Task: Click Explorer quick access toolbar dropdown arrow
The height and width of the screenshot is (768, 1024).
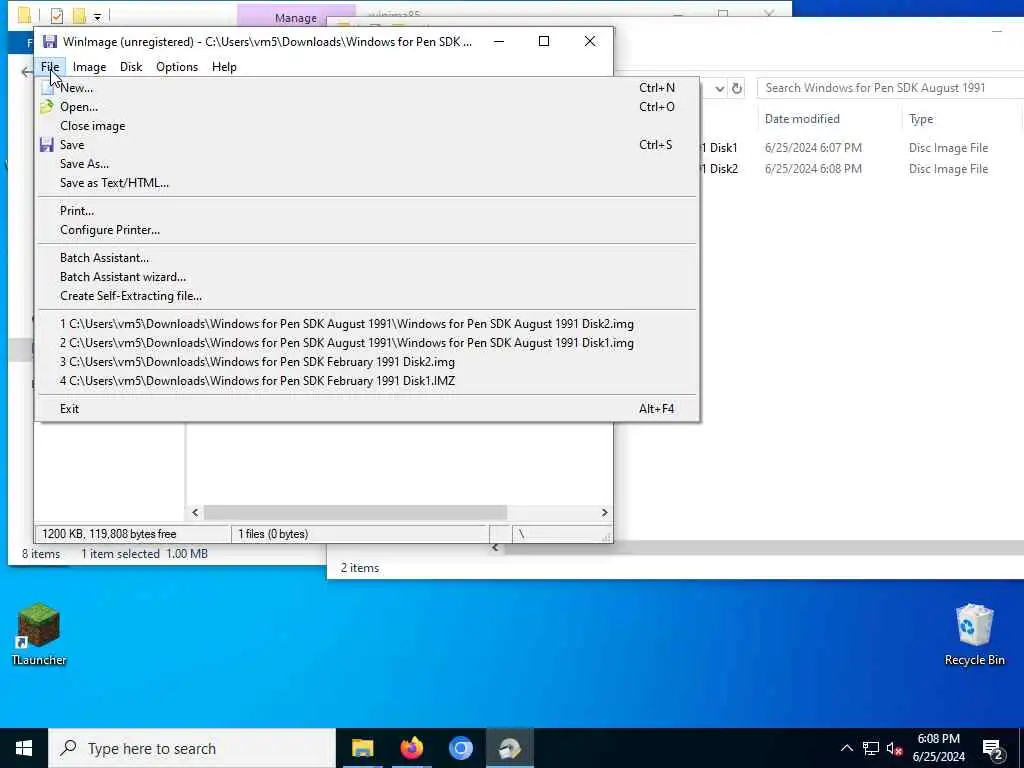Action: pyautogui.click(x=97, y=16)
